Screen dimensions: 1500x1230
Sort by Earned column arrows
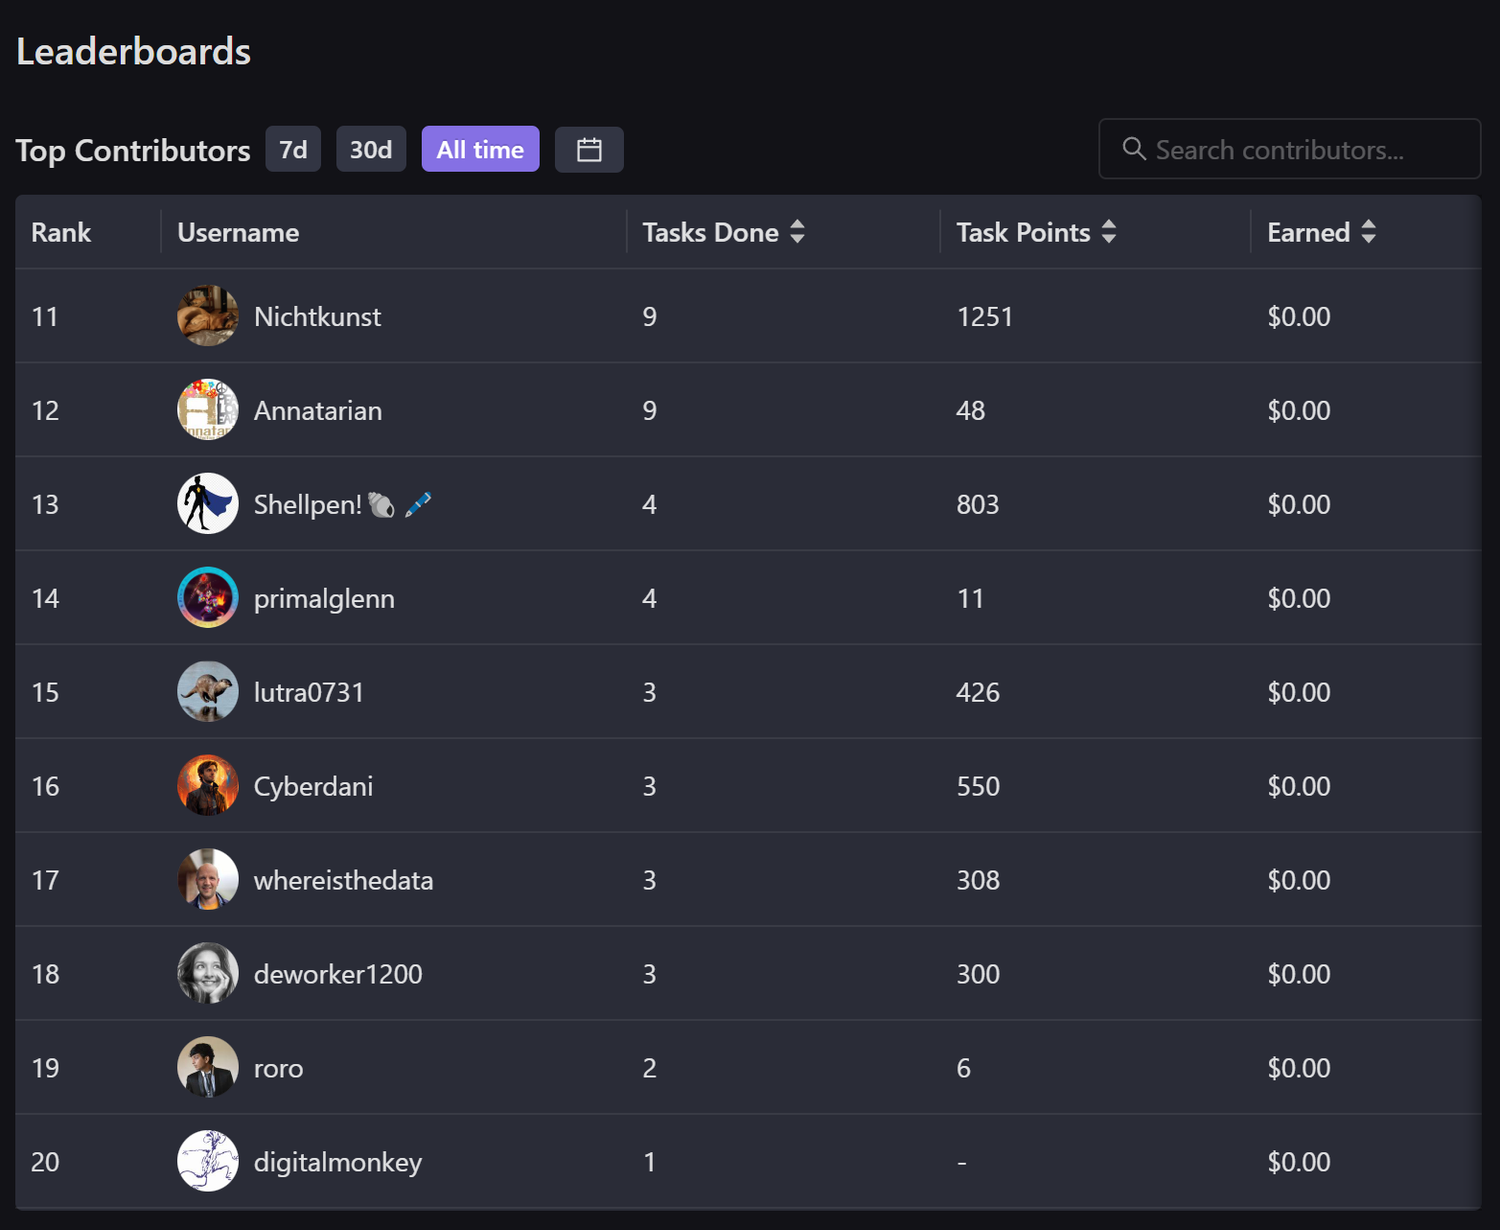click(x=1368, y=232)
